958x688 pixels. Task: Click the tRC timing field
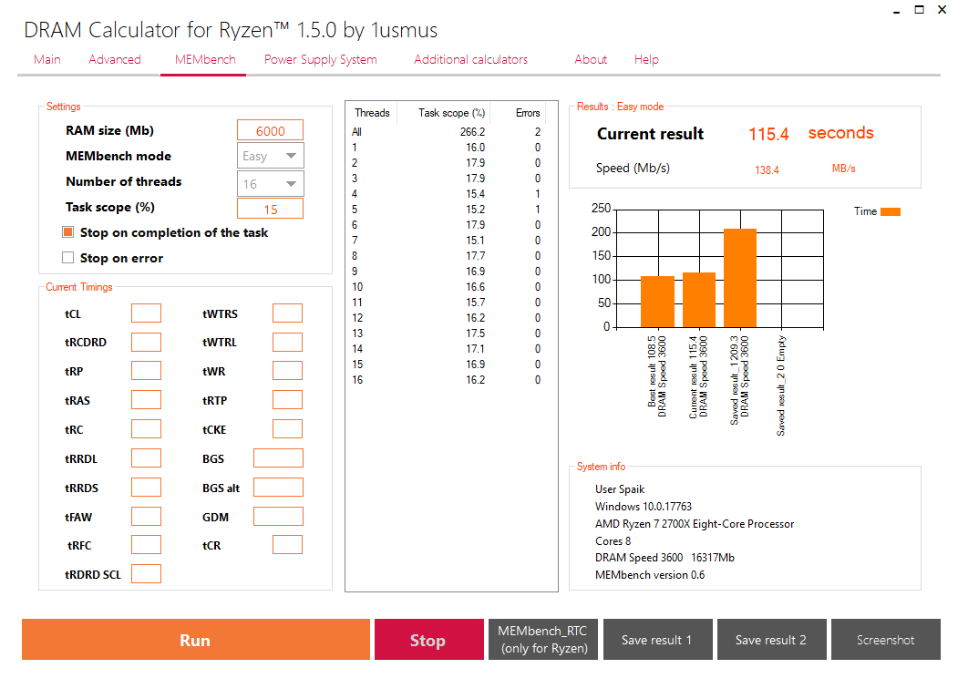pos(146,429)
